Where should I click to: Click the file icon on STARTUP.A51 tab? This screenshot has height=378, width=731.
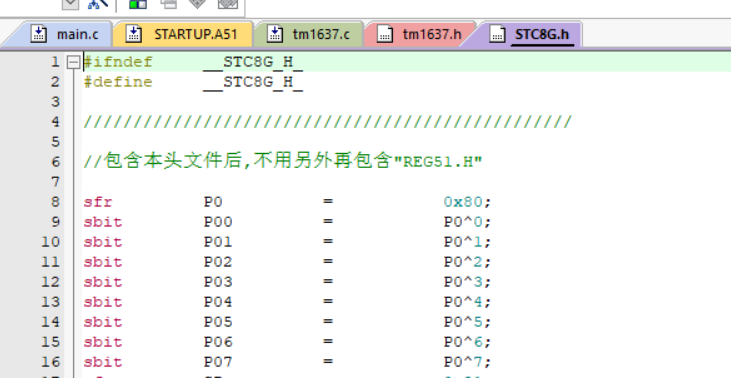pos(134,34)
